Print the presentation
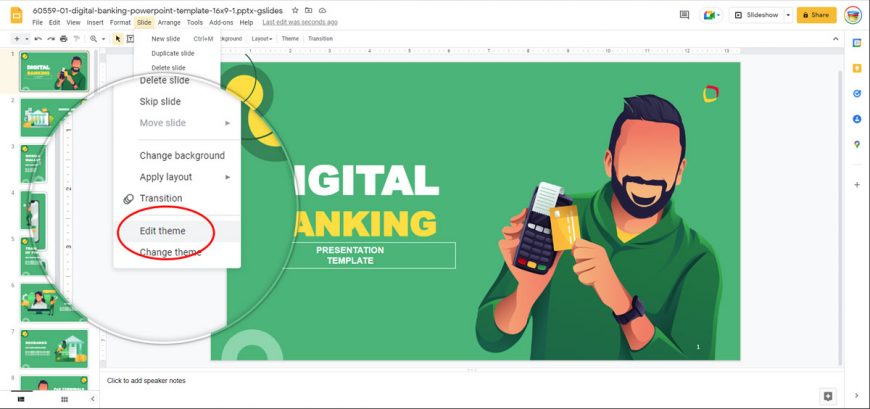Image resolution: width=870 pixels, height=409 pixels. coord(64,39)
